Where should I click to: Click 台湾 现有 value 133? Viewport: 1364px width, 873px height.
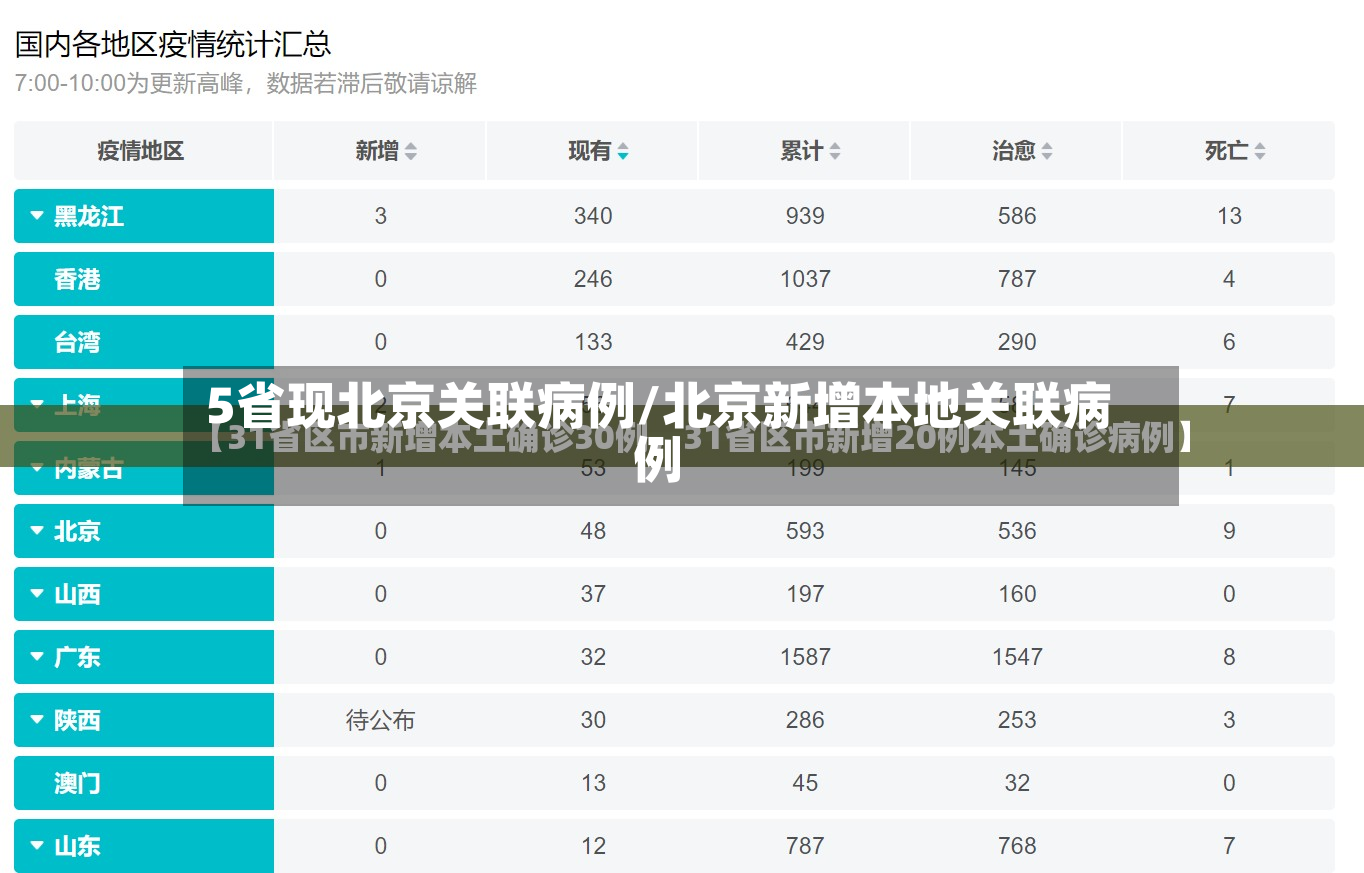click(x=593, y=342)
